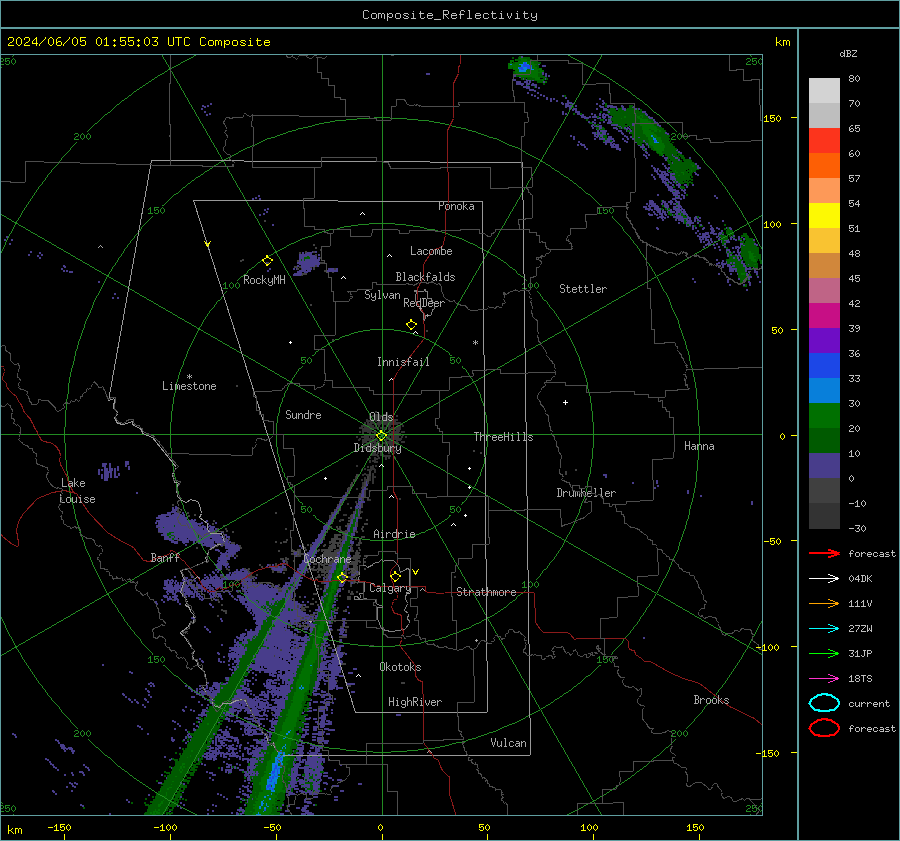This screenshot has width=900, height=841.
Task: Click the Didsbury label
Action: pyautogui.click(x=377, y=448)
